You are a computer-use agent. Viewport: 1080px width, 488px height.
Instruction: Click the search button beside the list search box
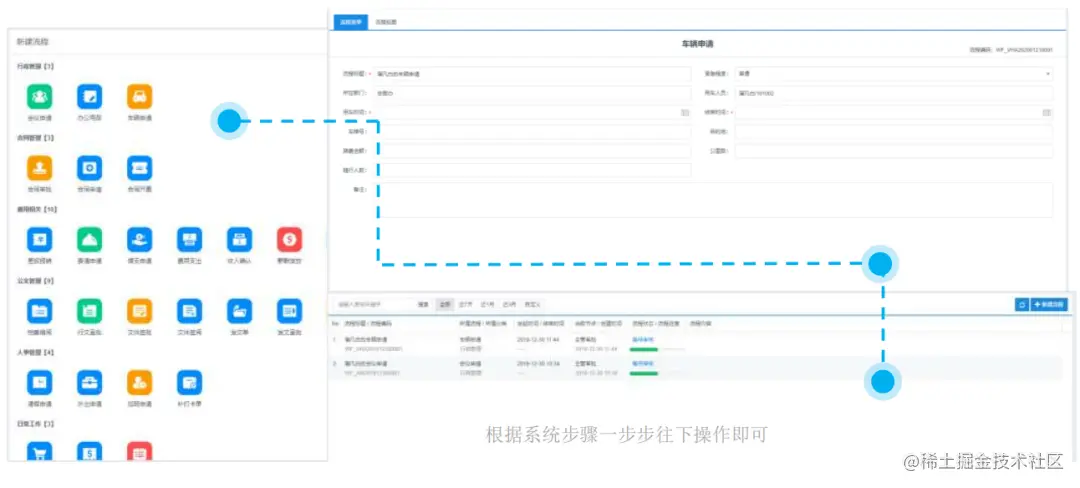(x=423, y=304)
